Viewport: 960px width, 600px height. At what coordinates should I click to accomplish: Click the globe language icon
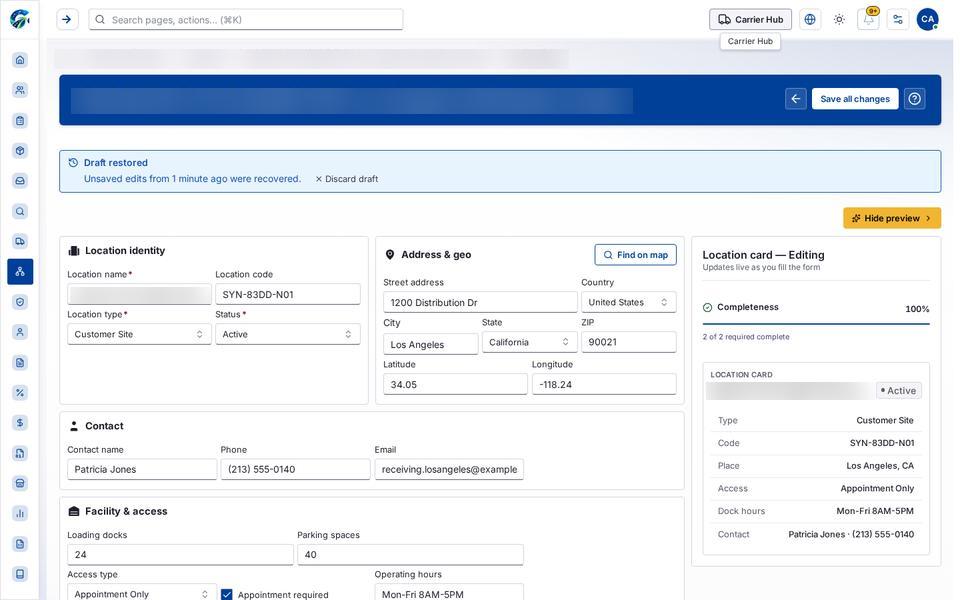point(810,20)
